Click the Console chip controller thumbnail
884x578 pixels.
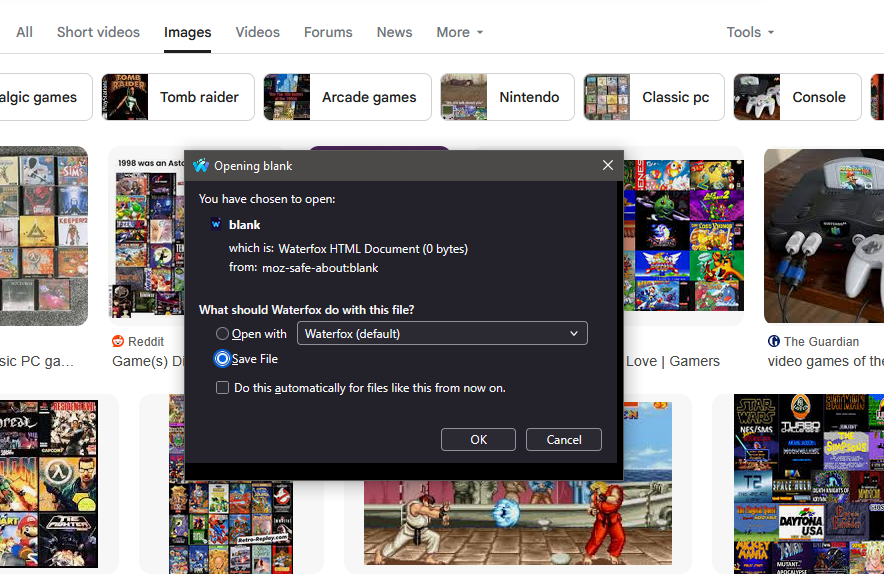[757, 97]
